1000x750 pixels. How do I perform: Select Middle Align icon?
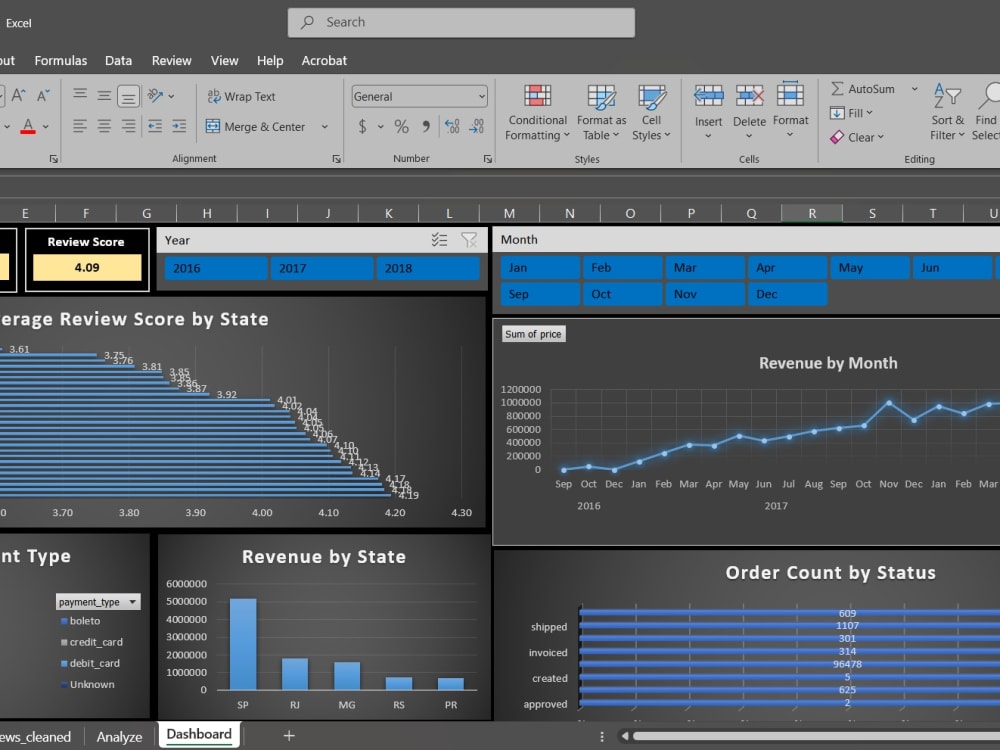point(104,96)
